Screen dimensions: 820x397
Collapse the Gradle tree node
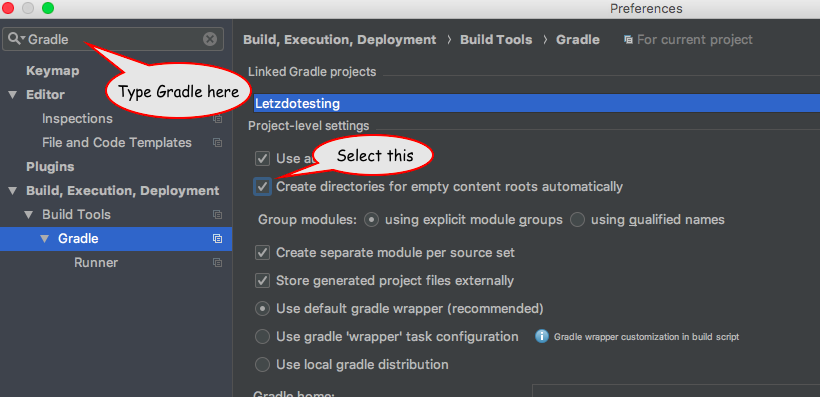pyautogui.click(x=45, y=239)
